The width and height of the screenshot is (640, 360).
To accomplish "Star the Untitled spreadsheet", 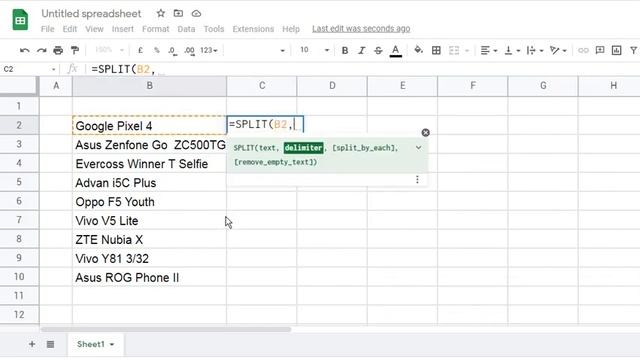I will click(x=161, y=13).
